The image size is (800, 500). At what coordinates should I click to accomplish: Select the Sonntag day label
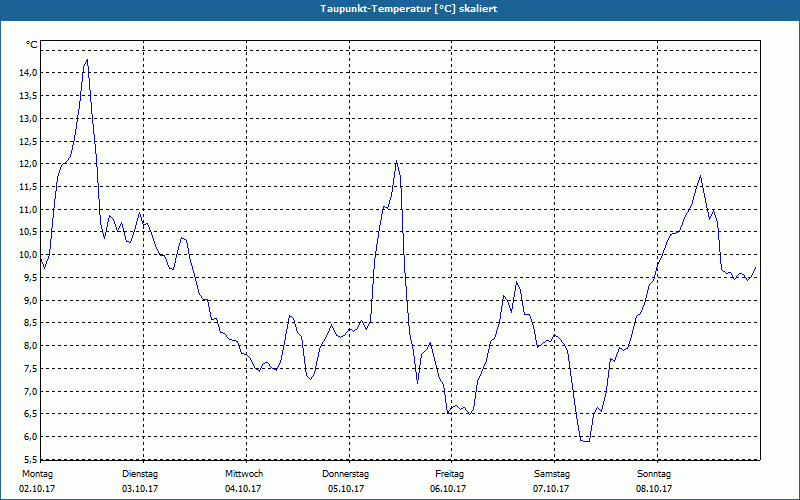[x=654, y=474]
